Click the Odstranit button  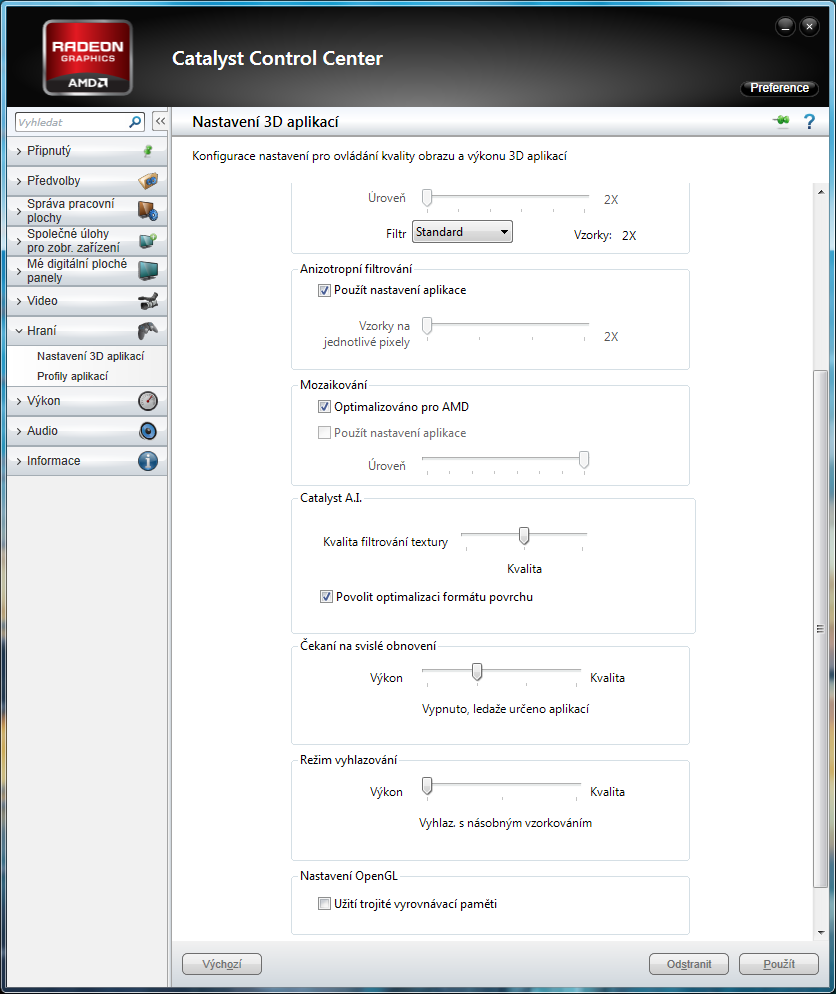point(689,964)
